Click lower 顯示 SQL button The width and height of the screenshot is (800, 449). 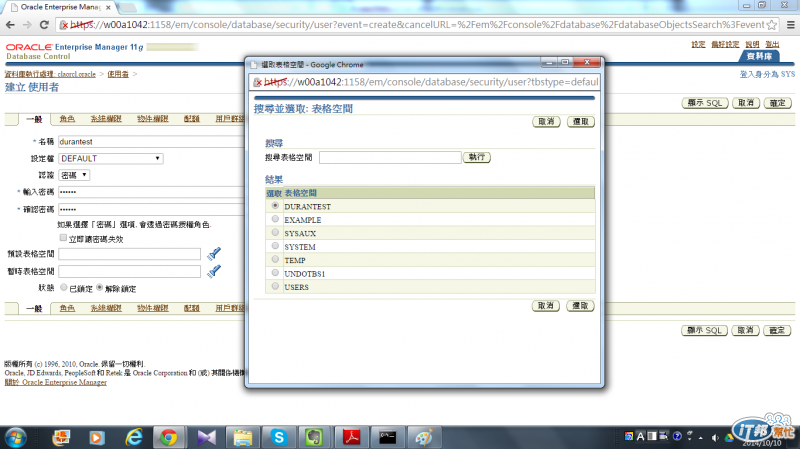[704, 330]
